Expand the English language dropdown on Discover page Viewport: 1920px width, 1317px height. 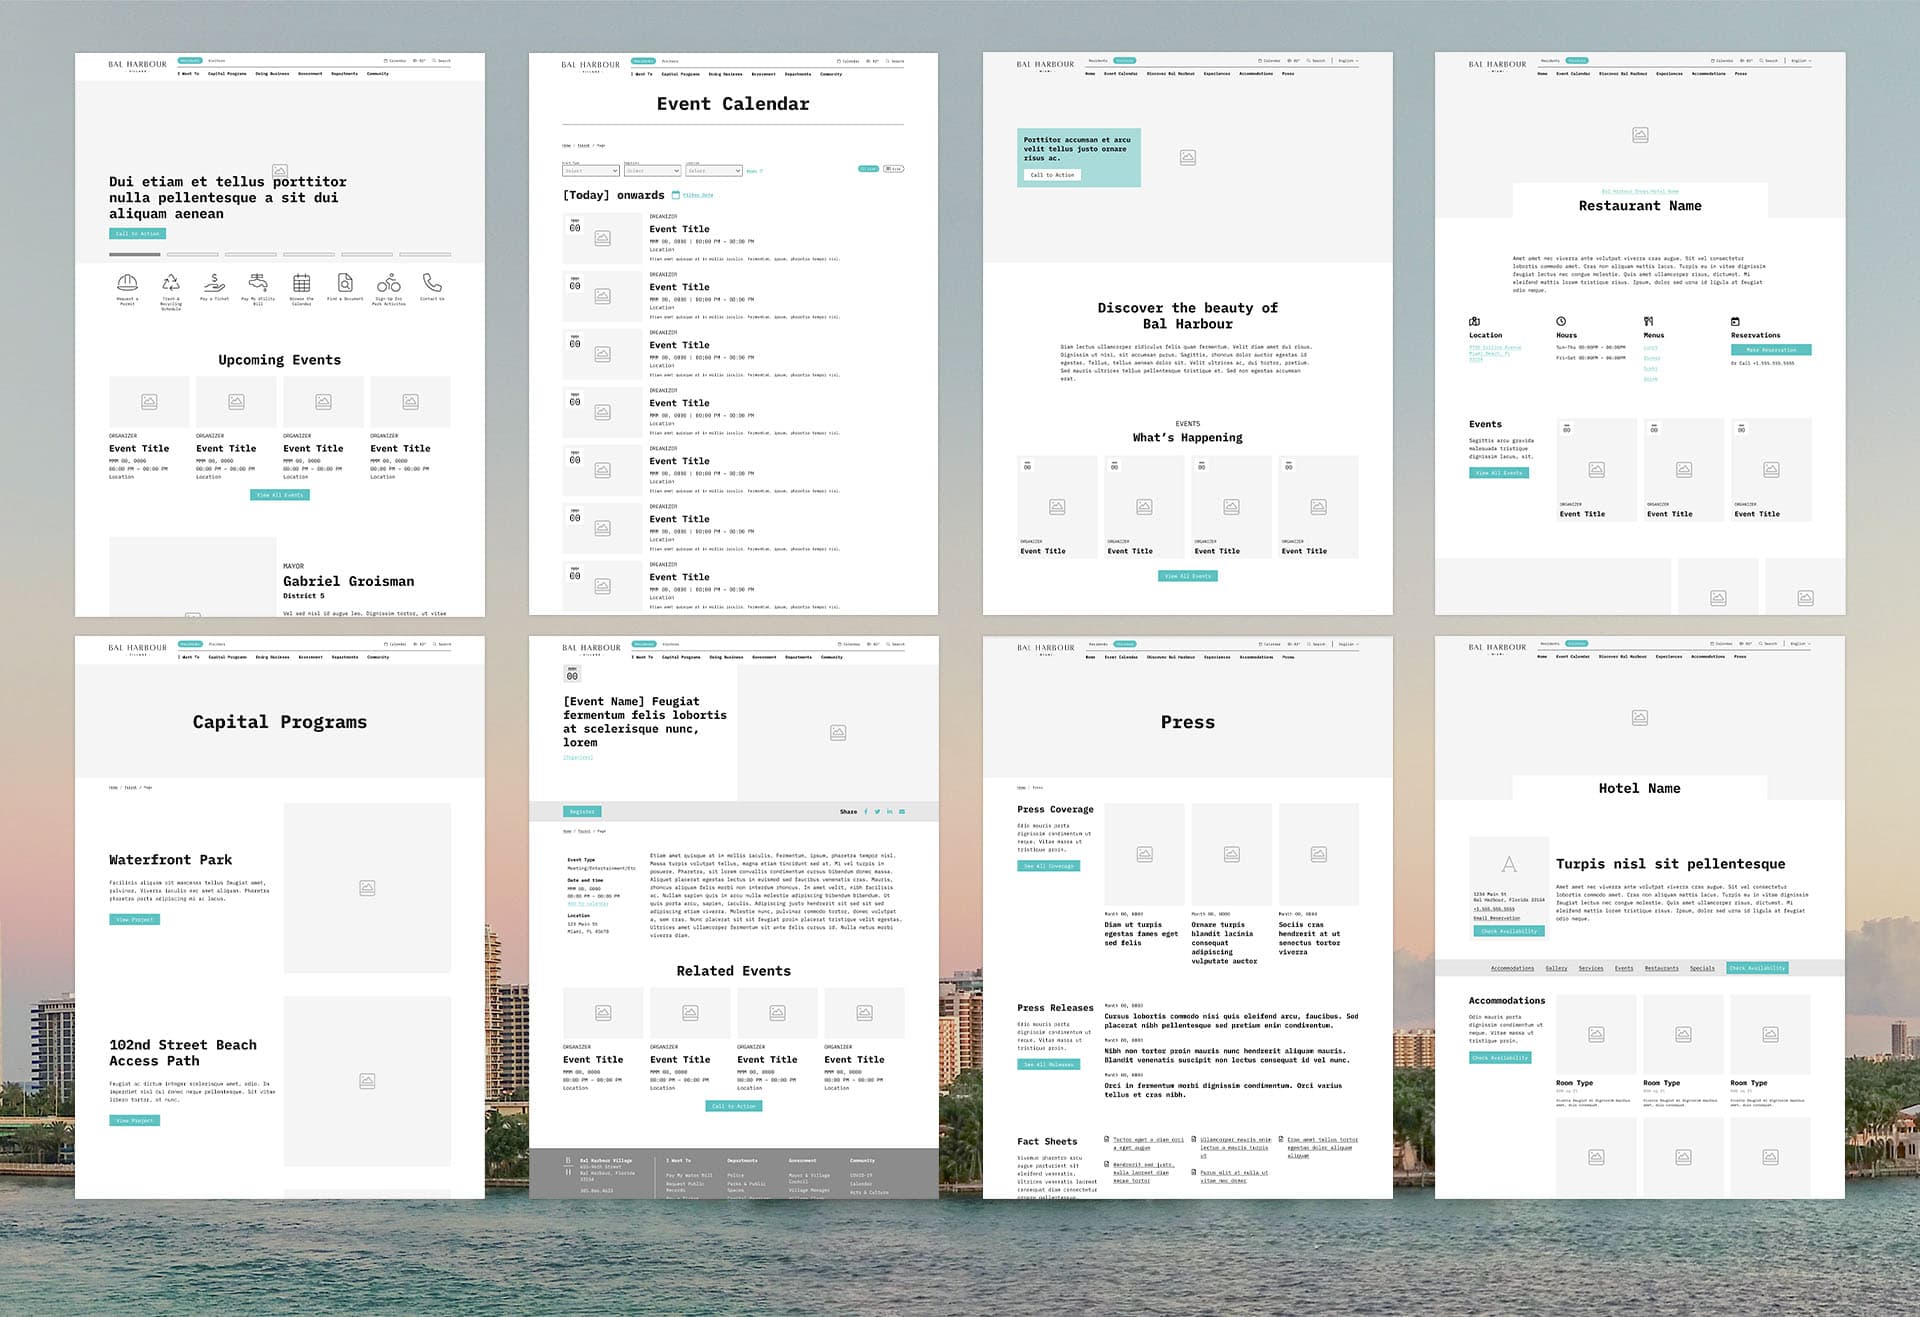click(x=1351, y=61)
